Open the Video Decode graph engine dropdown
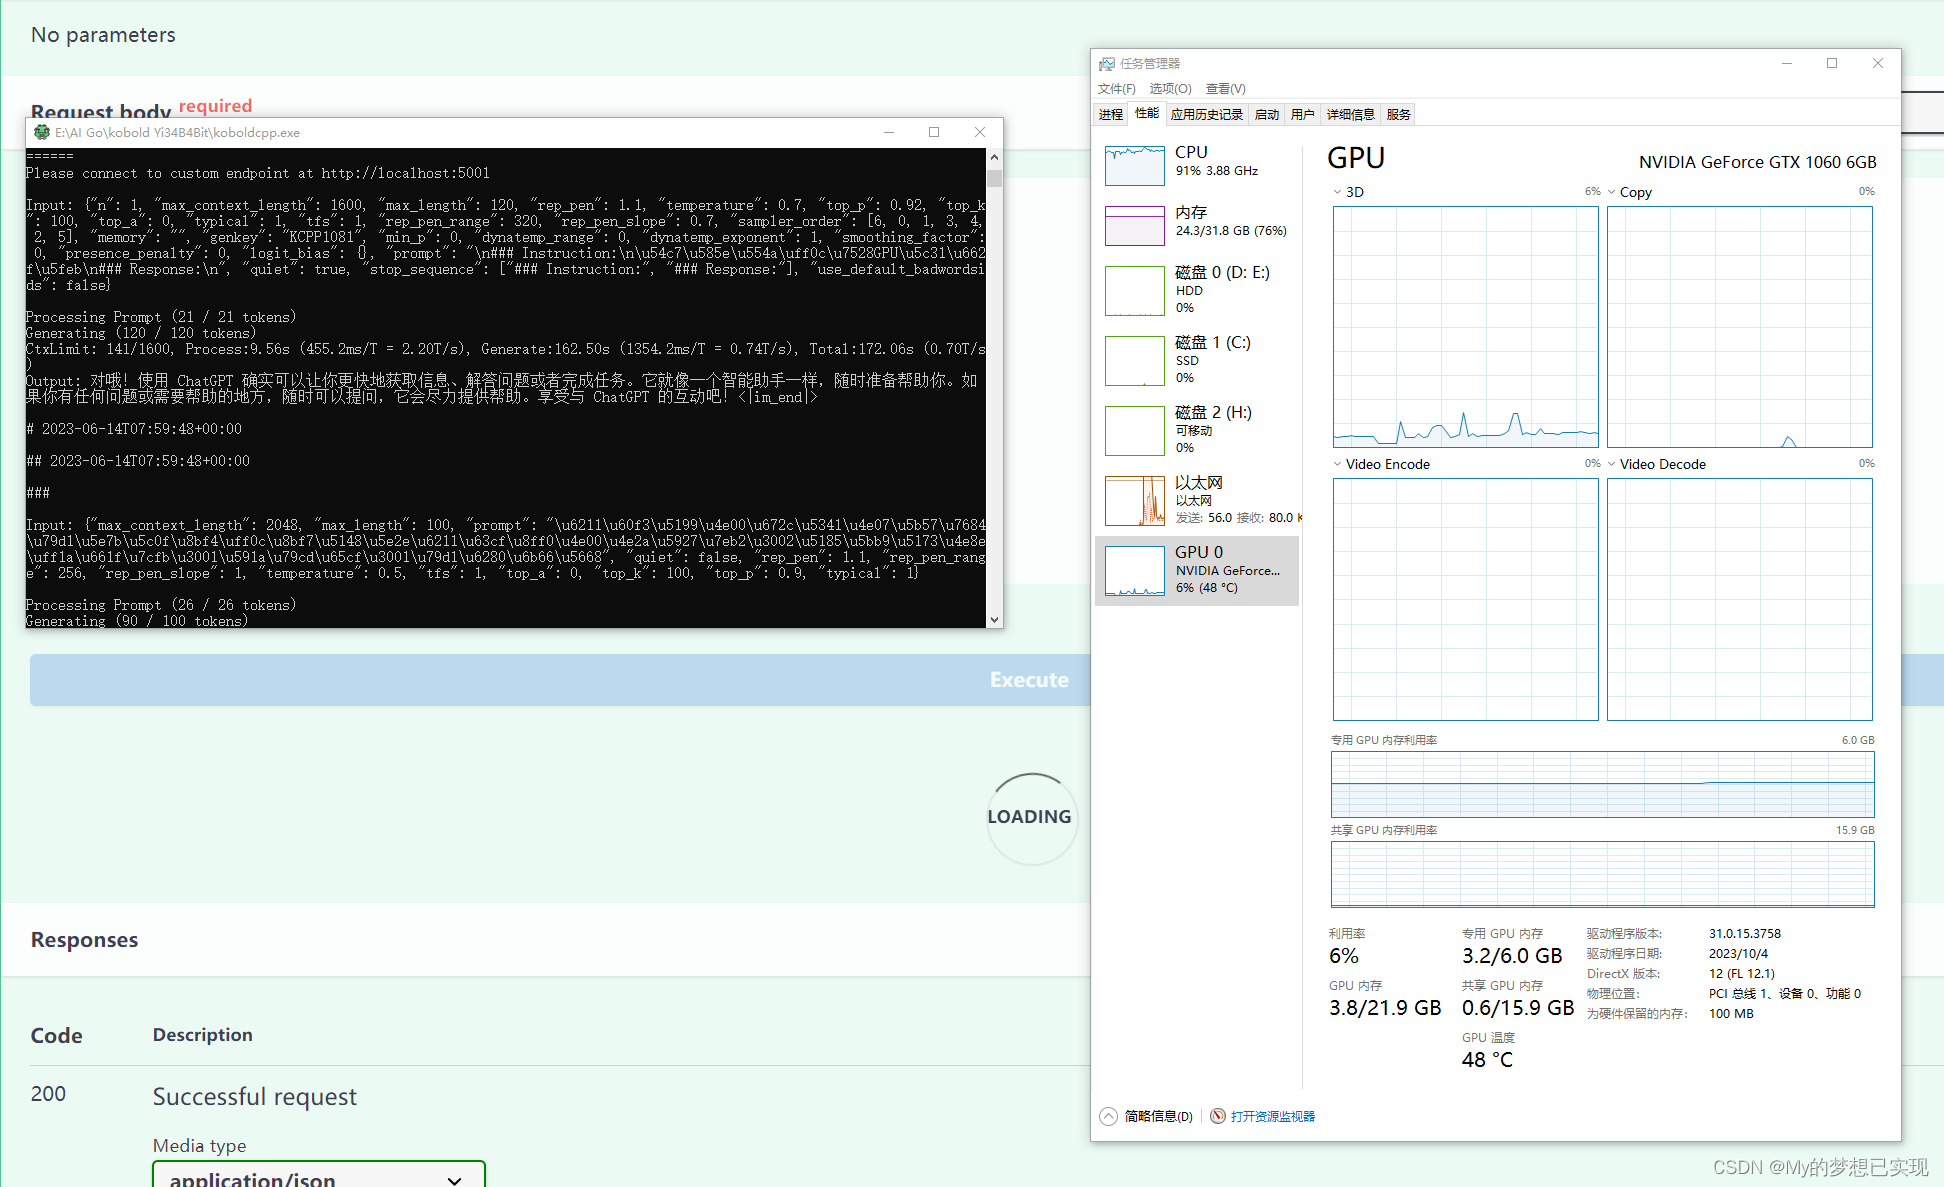The image size is (1944, 1187). tap(1612, 464)
